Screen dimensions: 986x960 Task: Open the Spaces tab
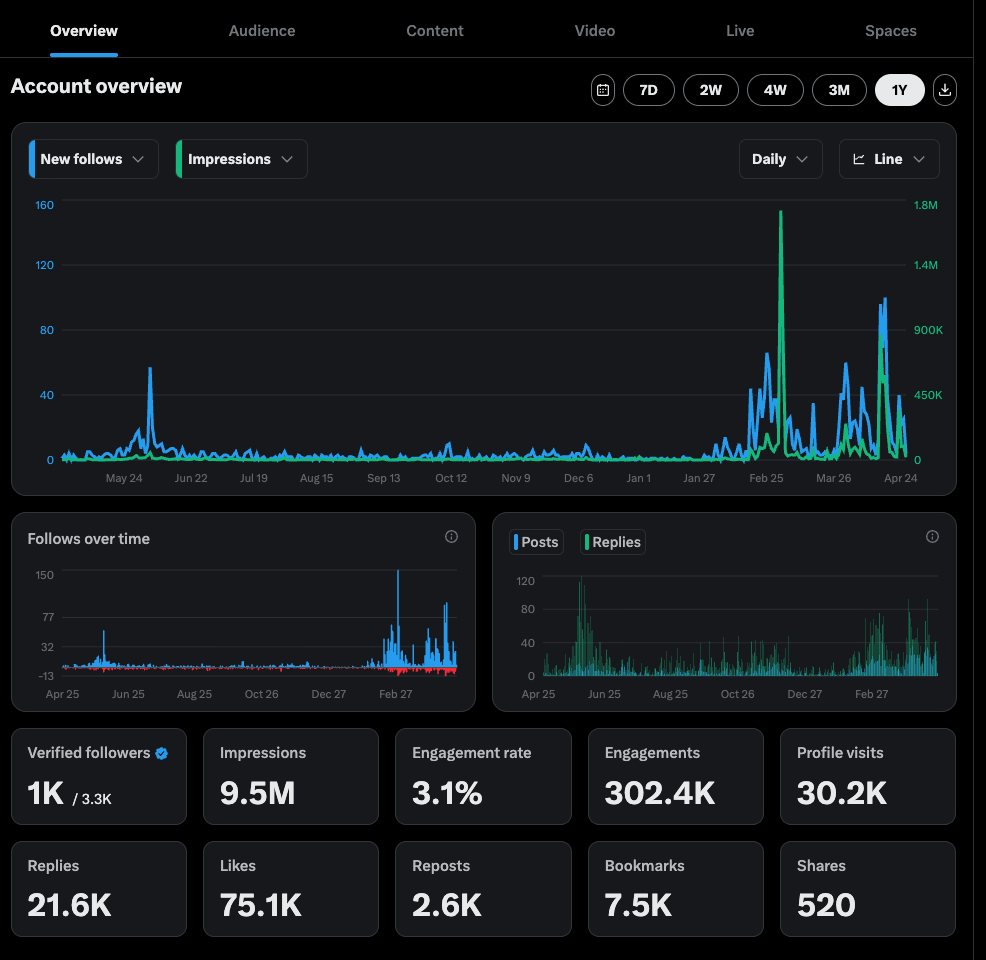[890, 31]
